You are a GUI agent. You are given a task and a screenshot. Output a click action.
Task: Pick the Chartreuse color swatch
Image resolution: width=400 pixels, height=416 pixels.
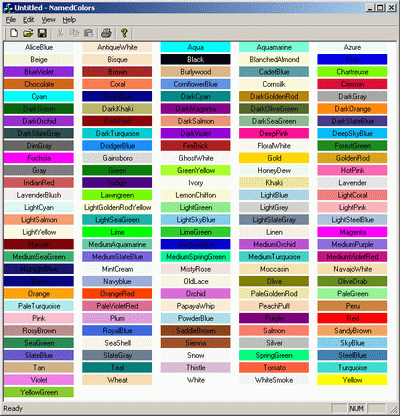pyautogui.click(x=352, y=72)
